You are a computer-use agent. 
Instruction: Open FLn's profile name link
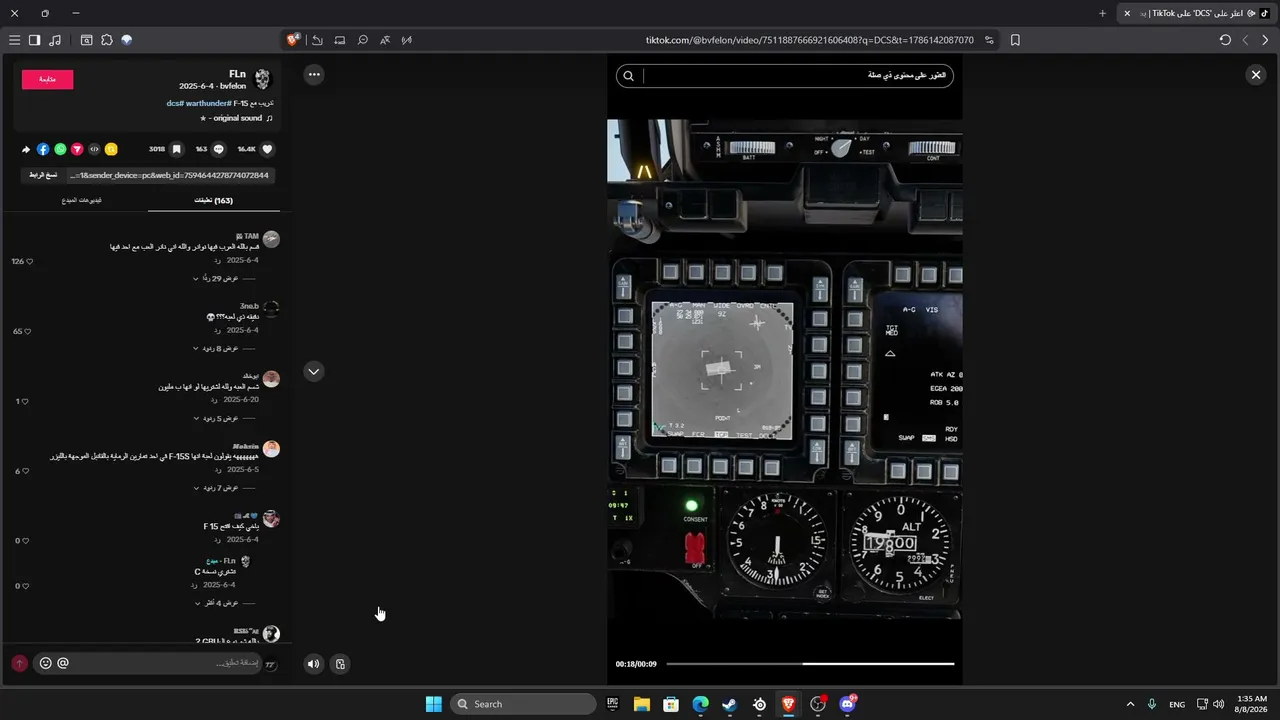coord(237,74)
